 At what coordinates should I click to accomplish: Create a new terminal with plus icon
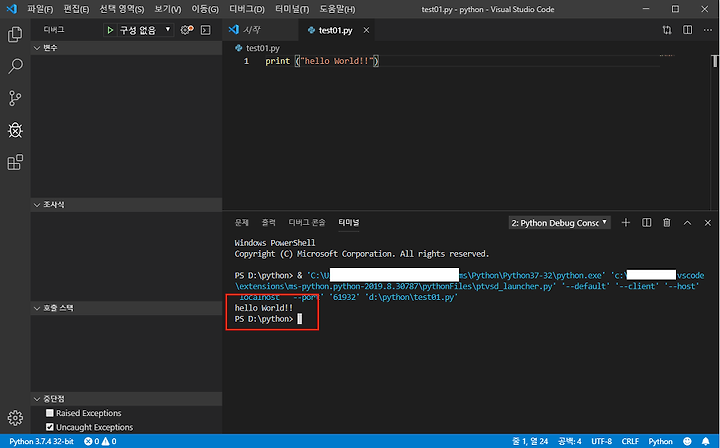625,223
